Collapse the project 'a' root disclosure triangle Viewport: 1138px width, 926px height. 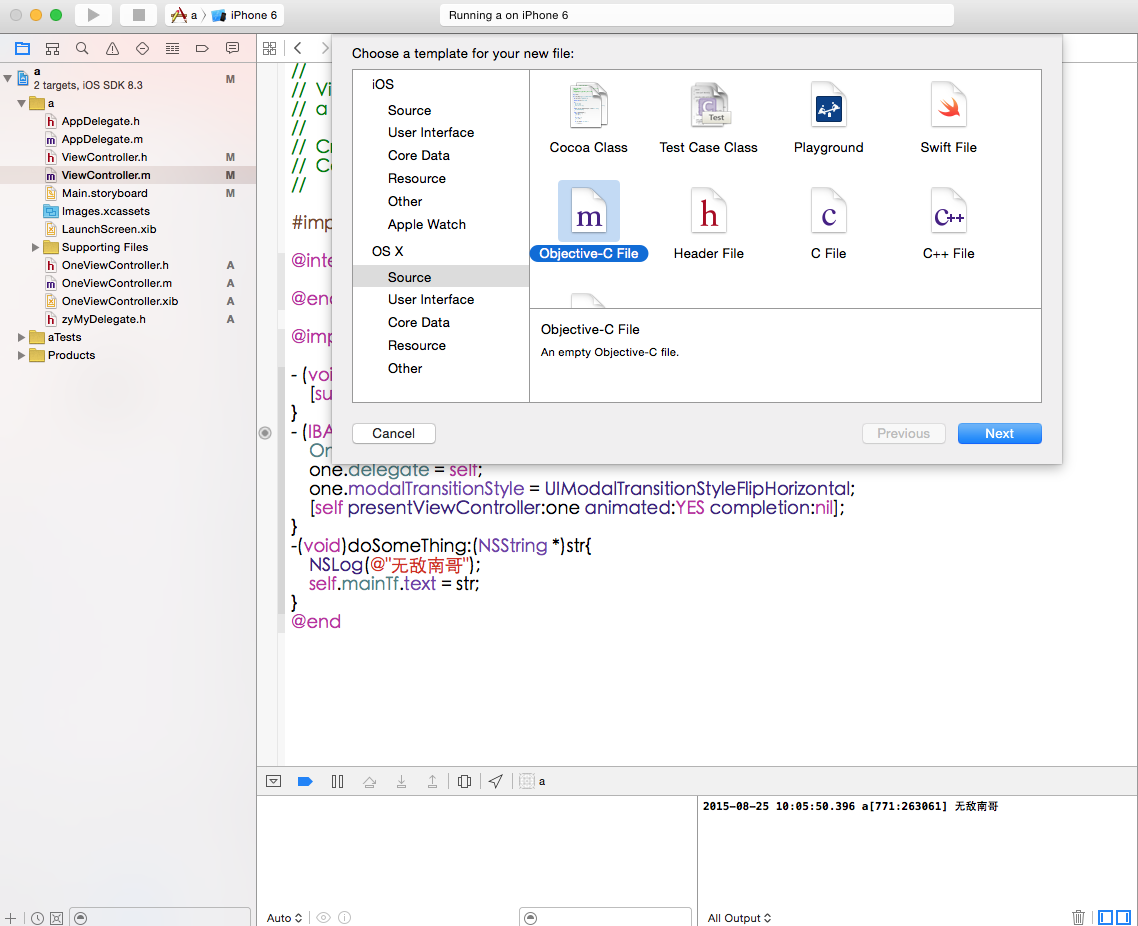tap(8, 78)
